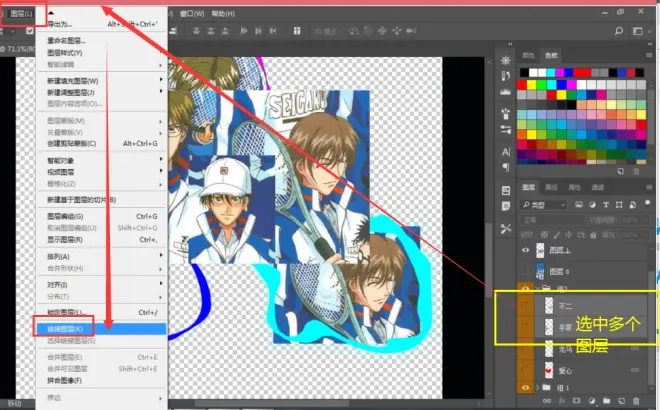Viewport: 660px width, 410px height.
Task: Expand 对齐(I) submenu
Action: pyautogui.click(x=101, y=285)
